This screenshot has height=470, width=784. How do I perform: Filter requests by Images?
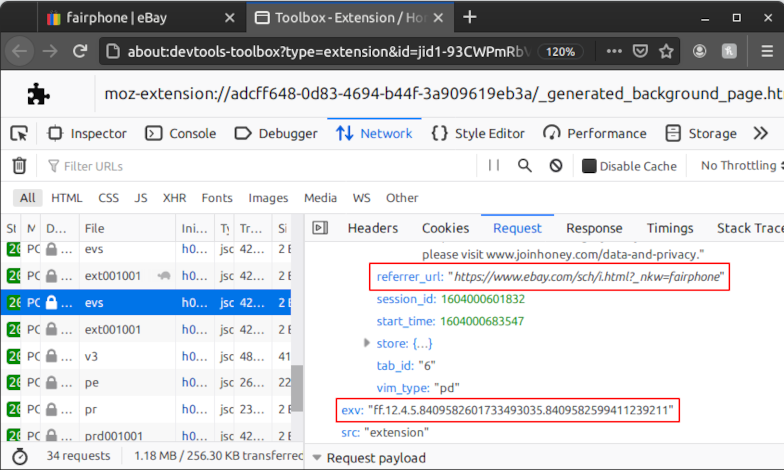pos(268,198)
